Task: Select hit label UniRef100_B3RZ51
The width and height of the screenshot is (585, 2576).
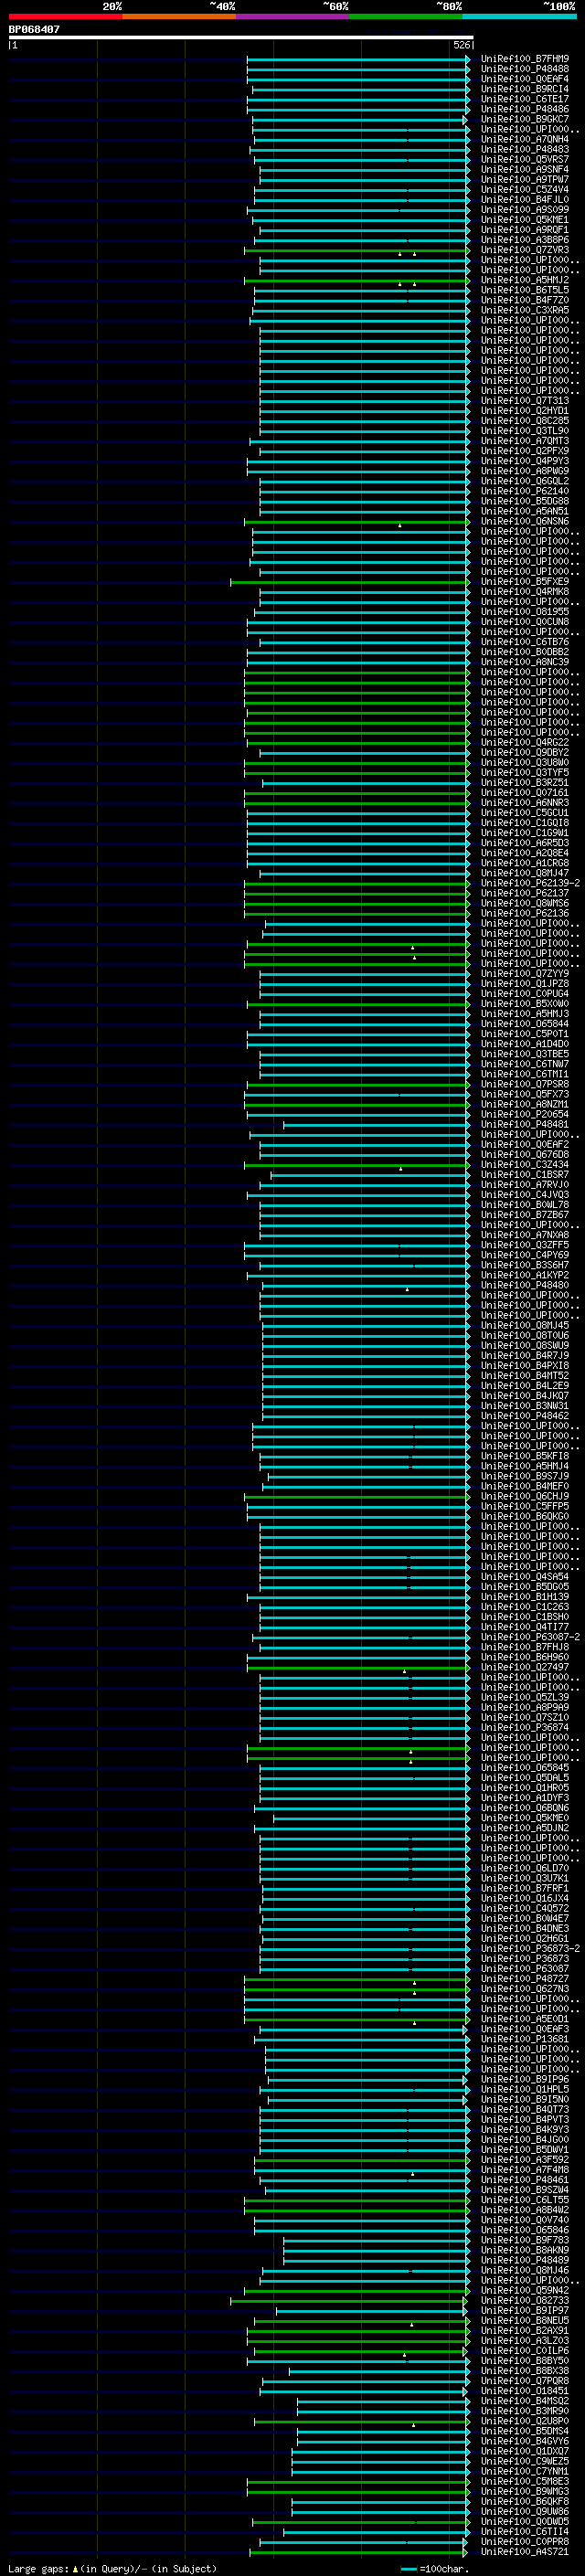Action: coord(524,782)
